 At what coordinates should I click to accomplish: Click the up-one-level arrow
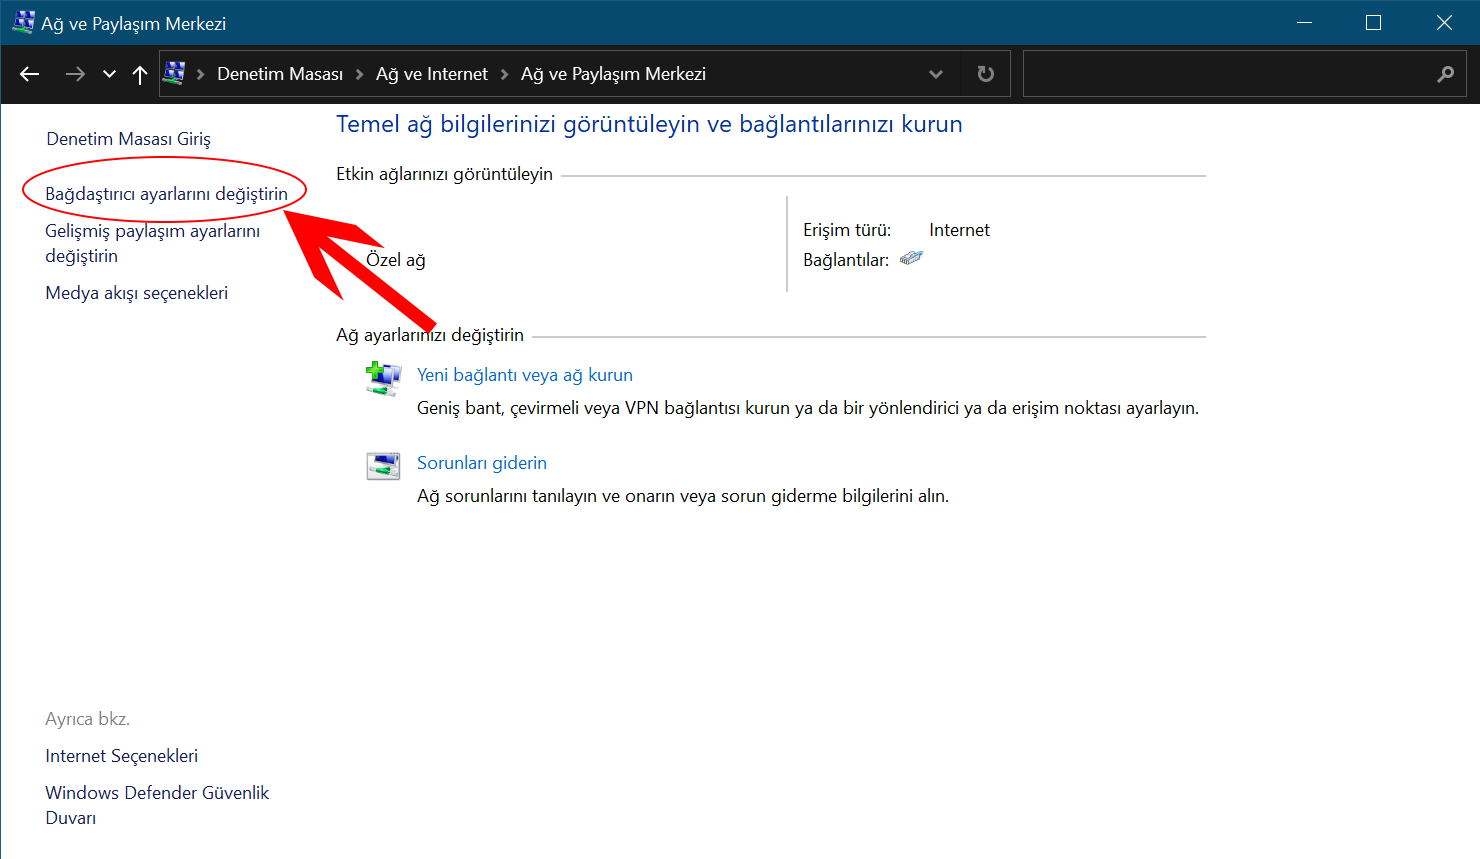[x=139, y=73]
